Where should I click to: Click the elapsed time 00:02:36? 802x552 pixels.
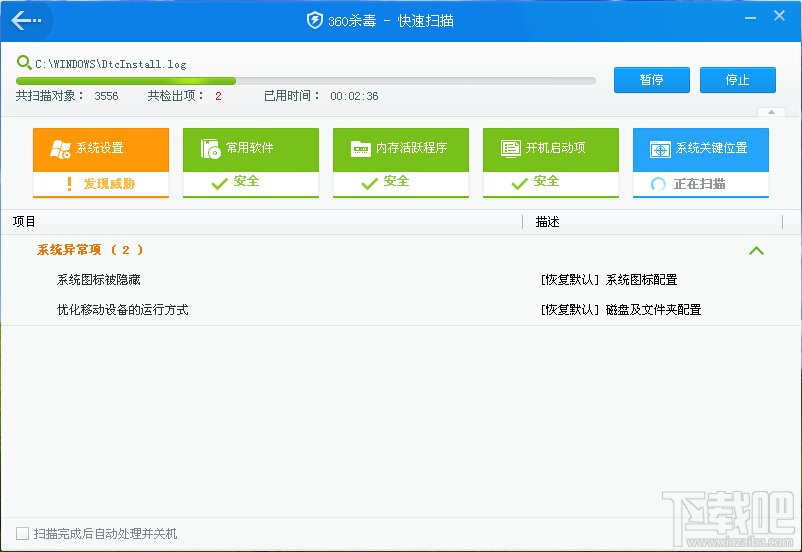point(354,96)
